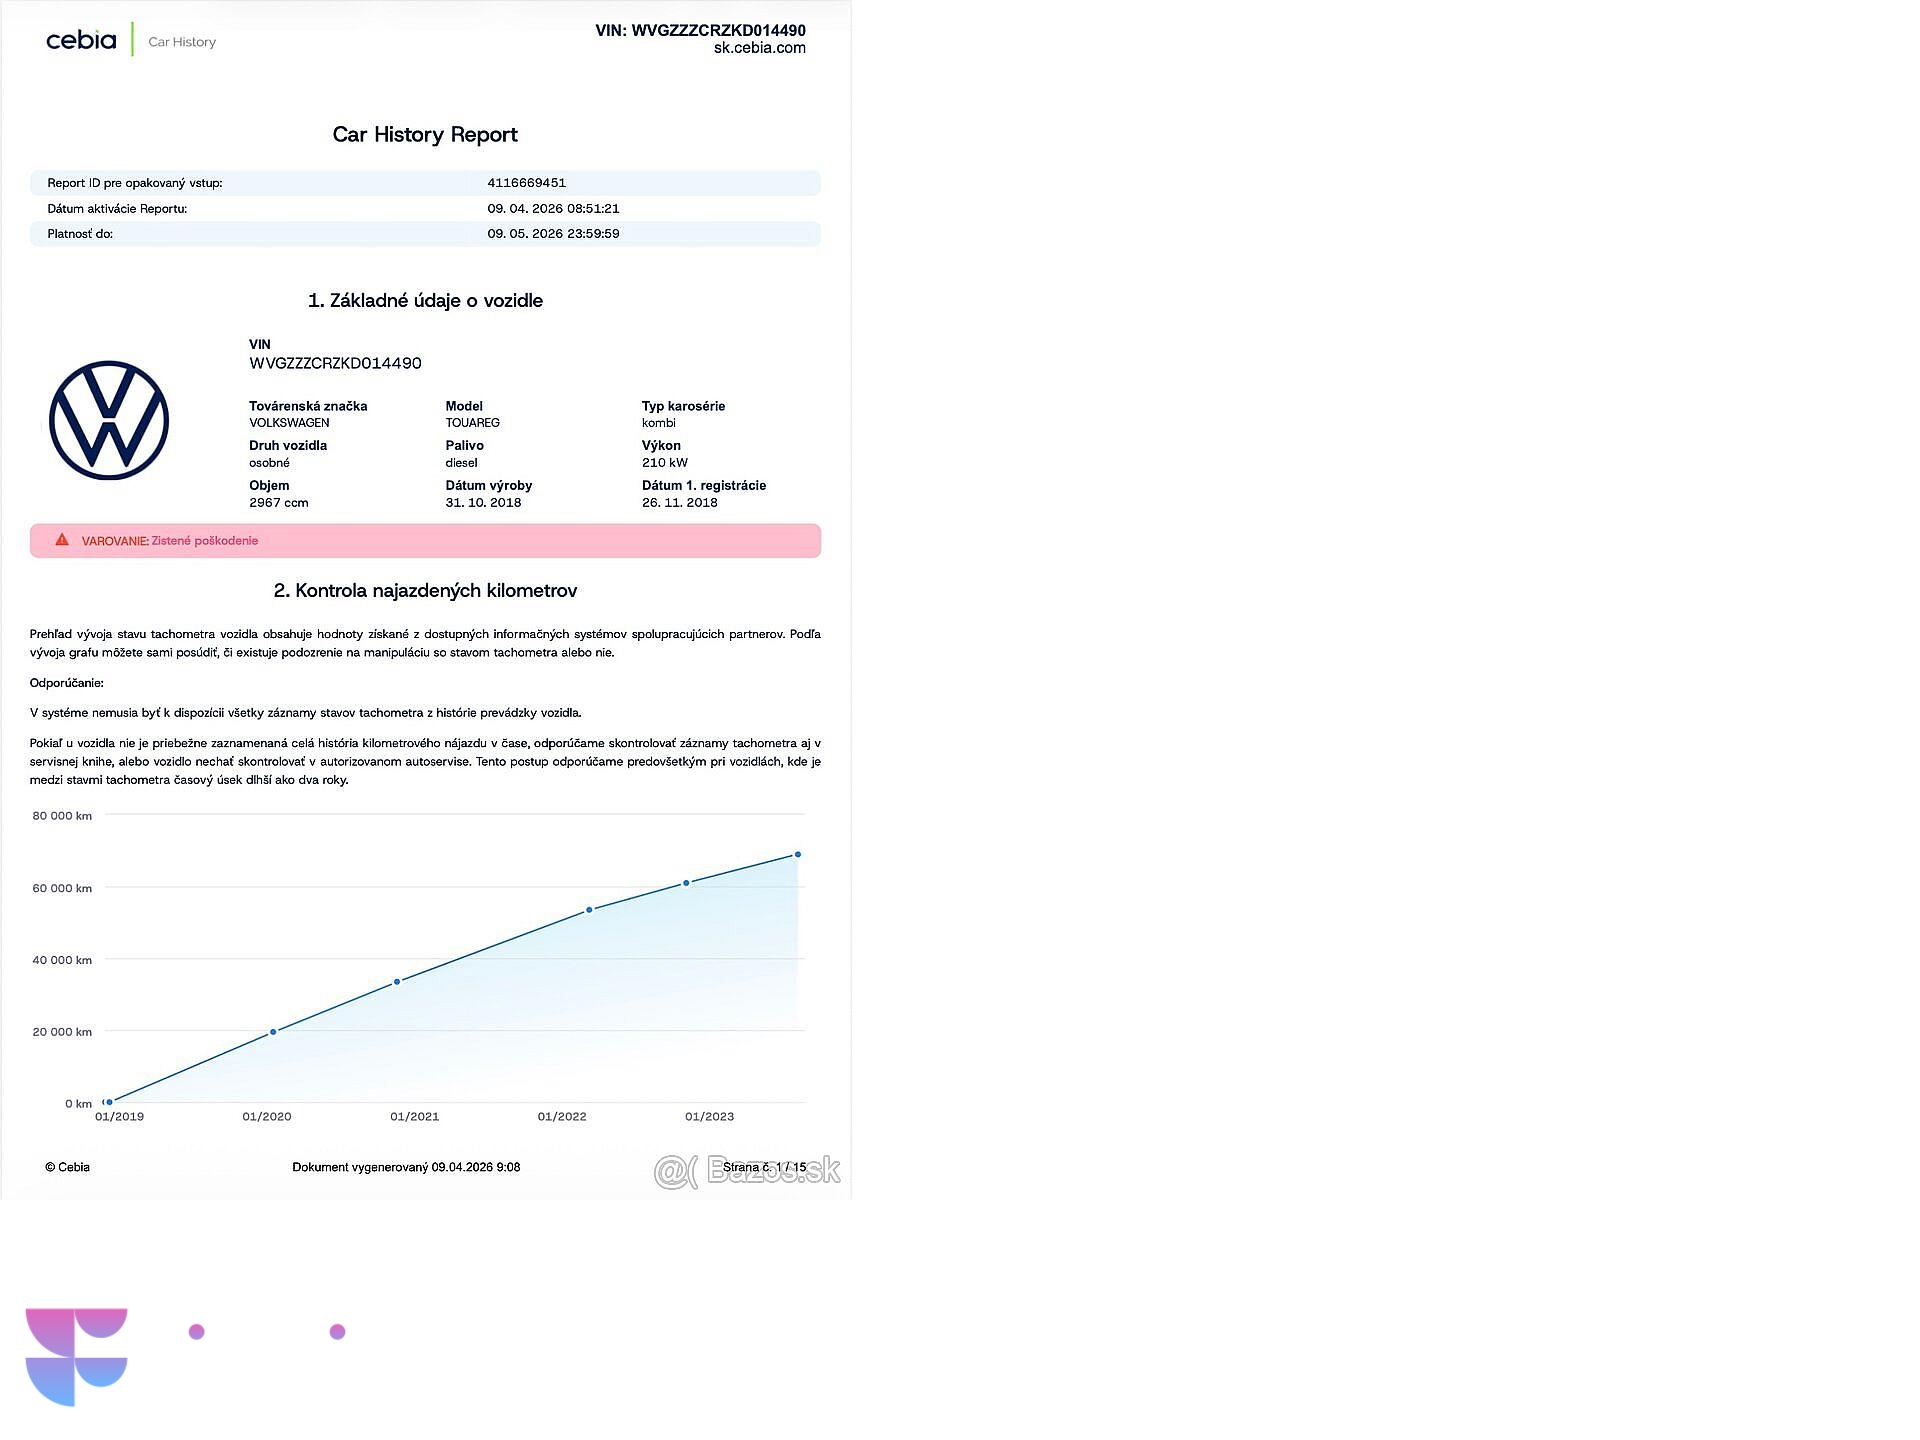1920x1440 pixels.
Task: Click the first graph point at 0 km
Action: click(x=109, y=1102)
